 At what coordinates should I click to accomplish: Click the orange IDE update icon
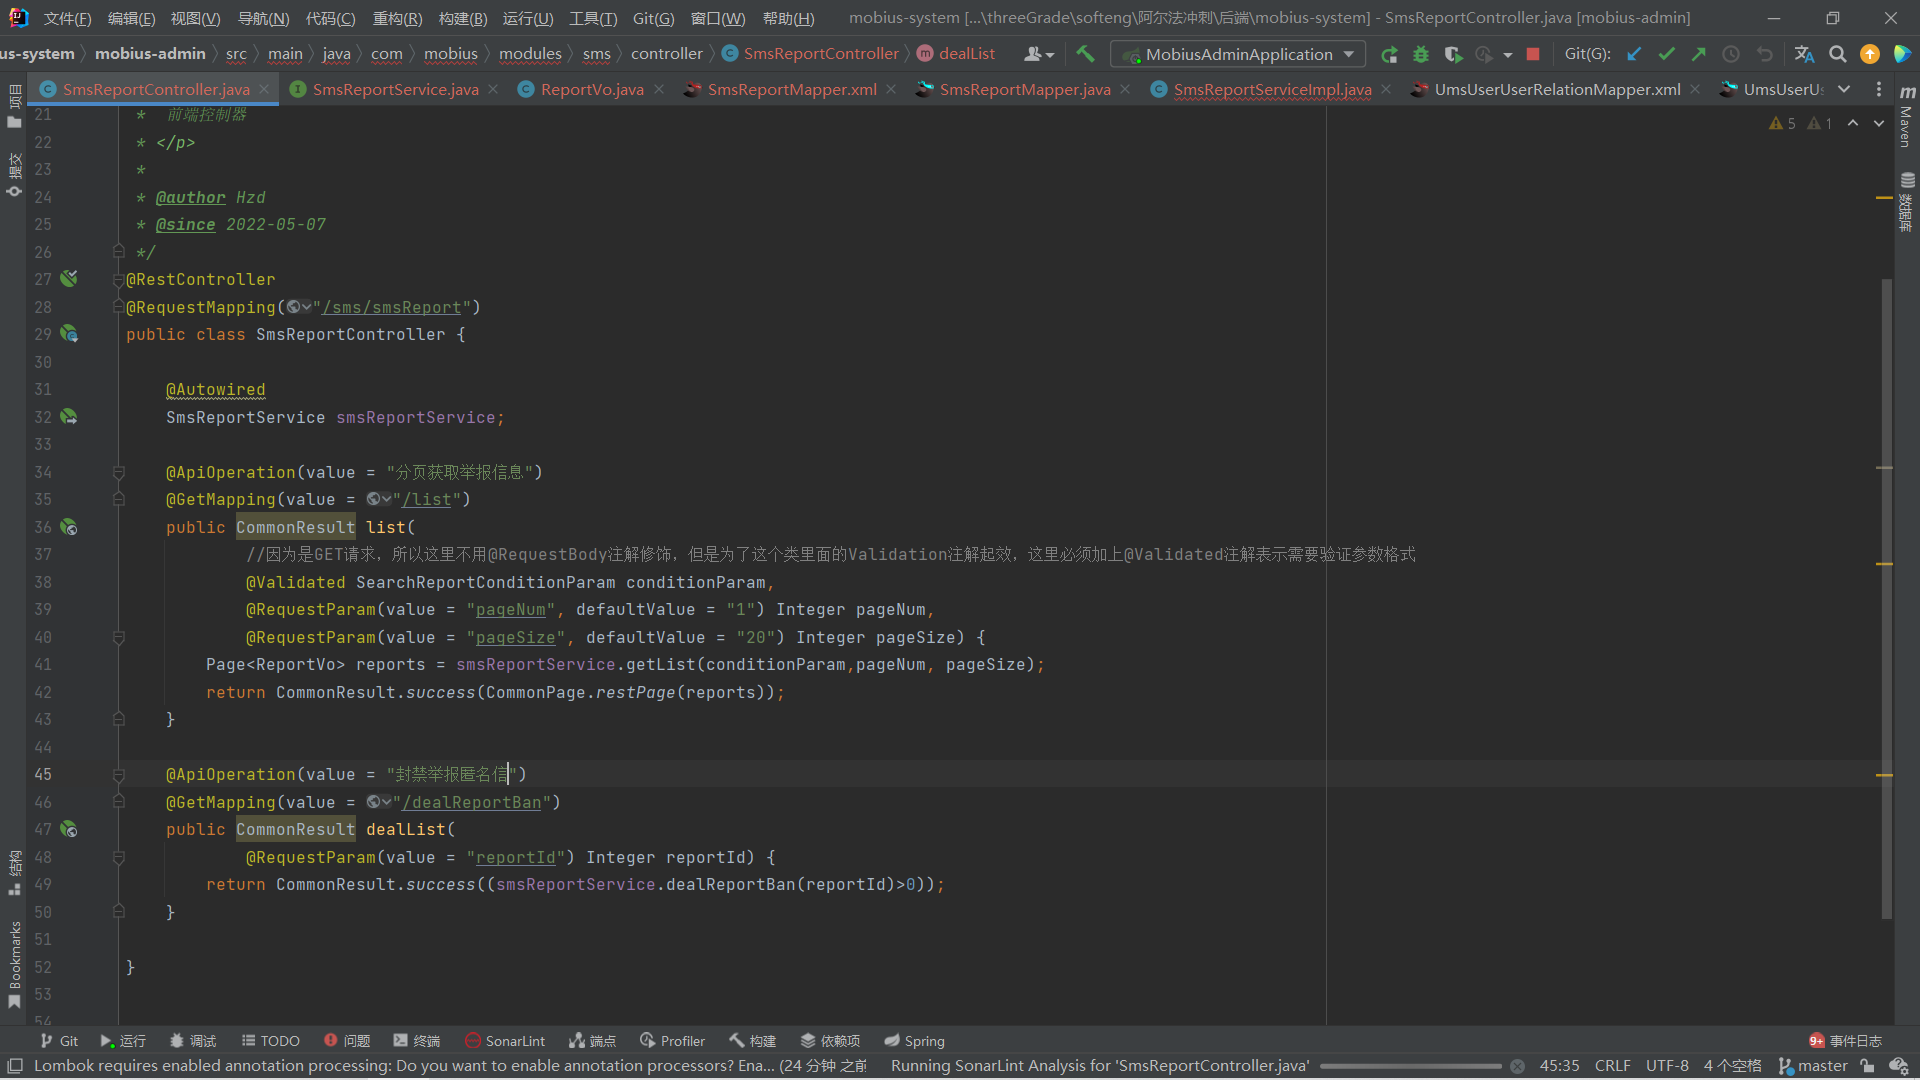1869,54
